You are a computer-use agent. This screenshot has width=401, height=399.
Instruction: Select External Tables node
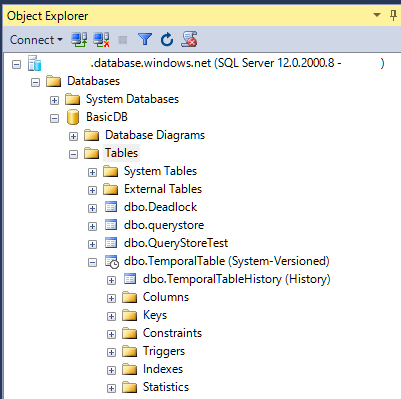click(163, 189)
